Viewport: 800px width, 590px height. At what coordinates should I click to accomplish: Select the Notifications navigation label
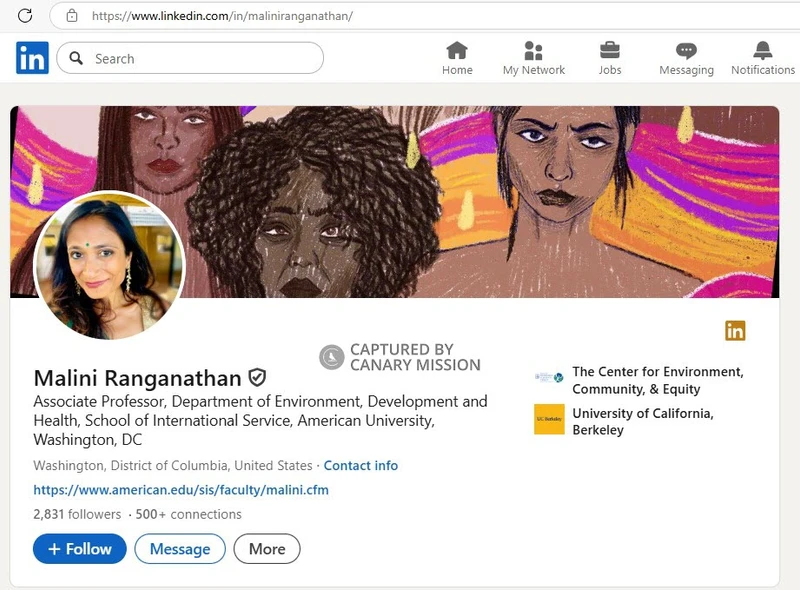coord(763,70)
